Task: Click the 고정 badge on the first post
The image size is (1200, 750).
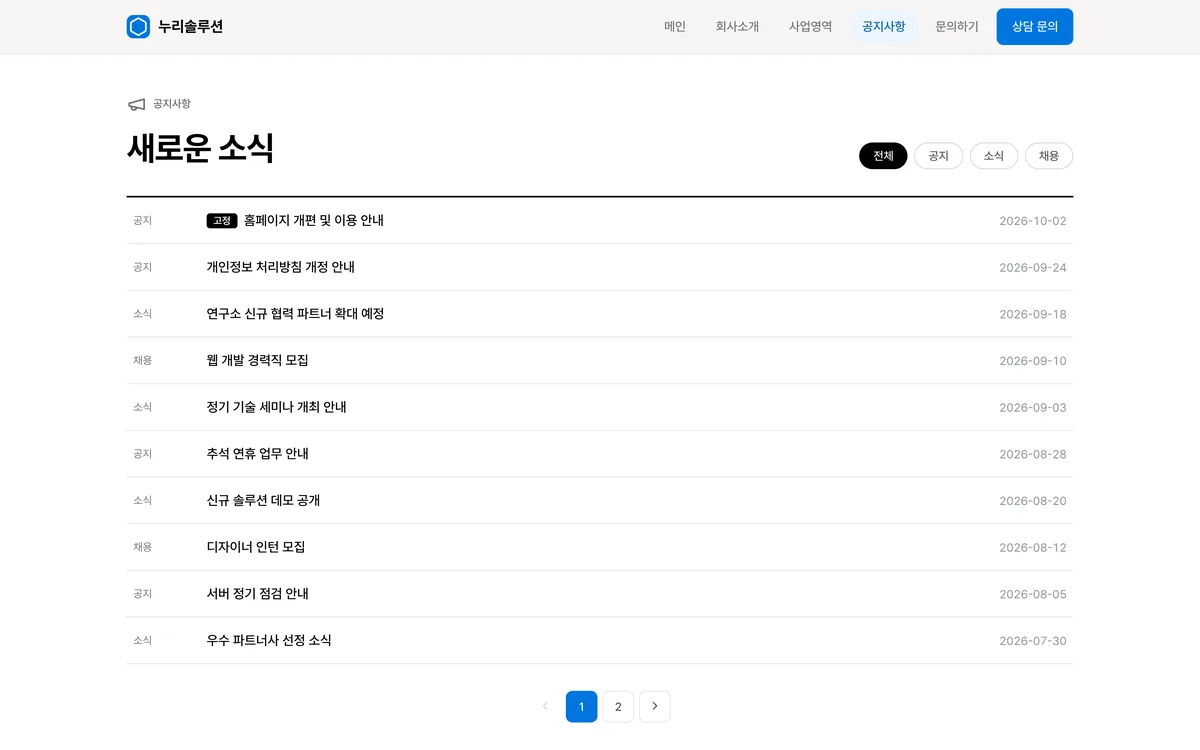Action: 222,221
